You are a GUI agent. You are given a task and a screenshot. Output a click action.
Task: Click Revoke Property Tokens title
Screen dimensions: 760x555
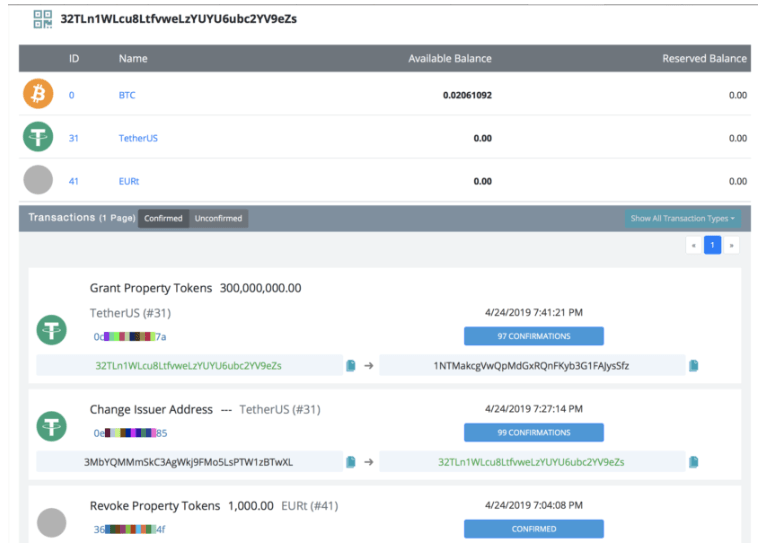pos(155,506)
